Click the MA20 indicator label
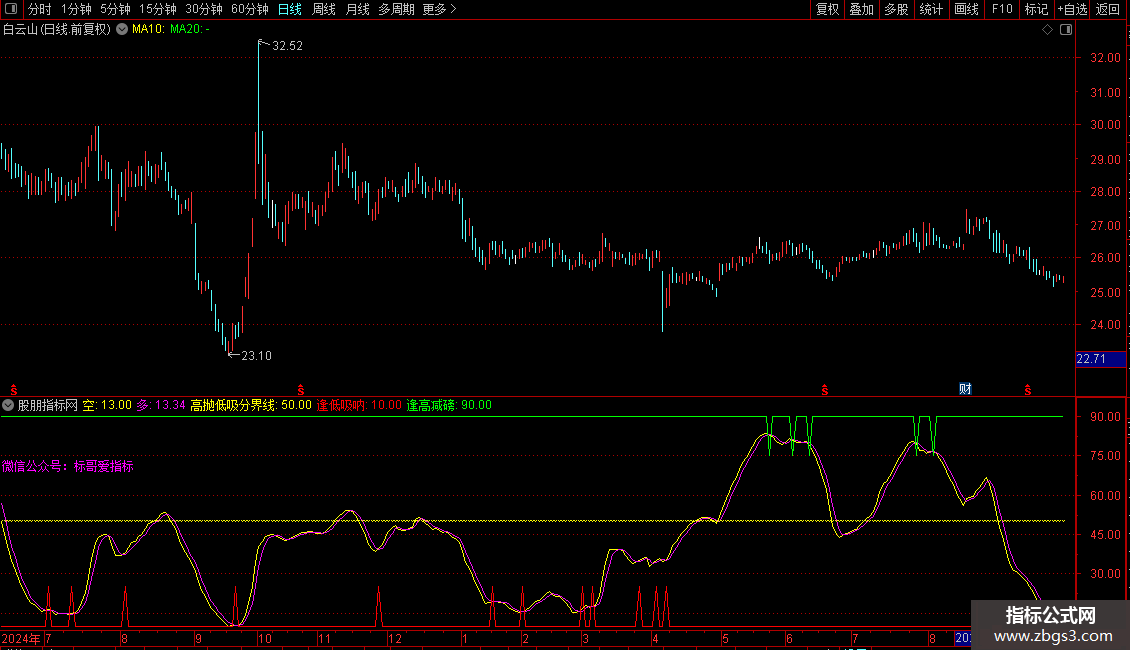1130x650 pixels. 190,29
